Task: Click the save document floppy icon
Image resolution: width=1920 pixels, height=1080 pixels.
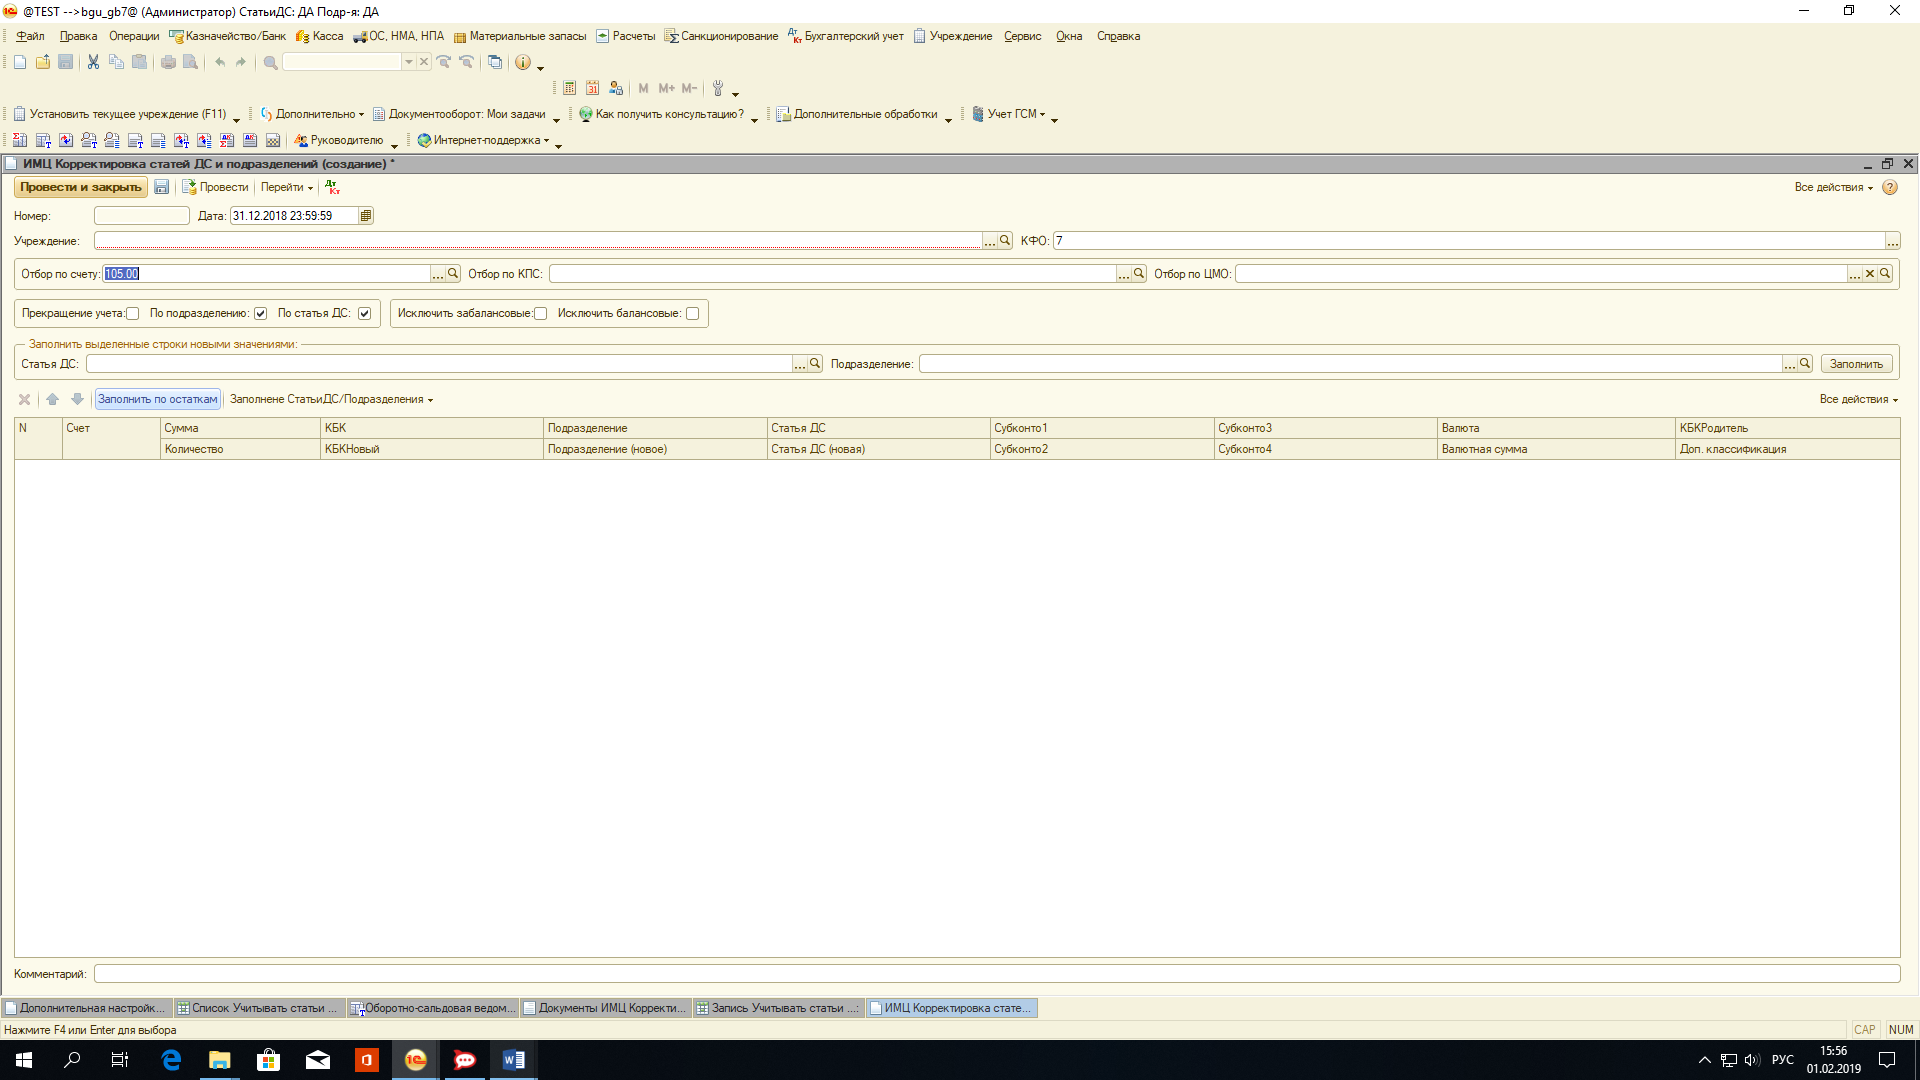Action: 161,187
